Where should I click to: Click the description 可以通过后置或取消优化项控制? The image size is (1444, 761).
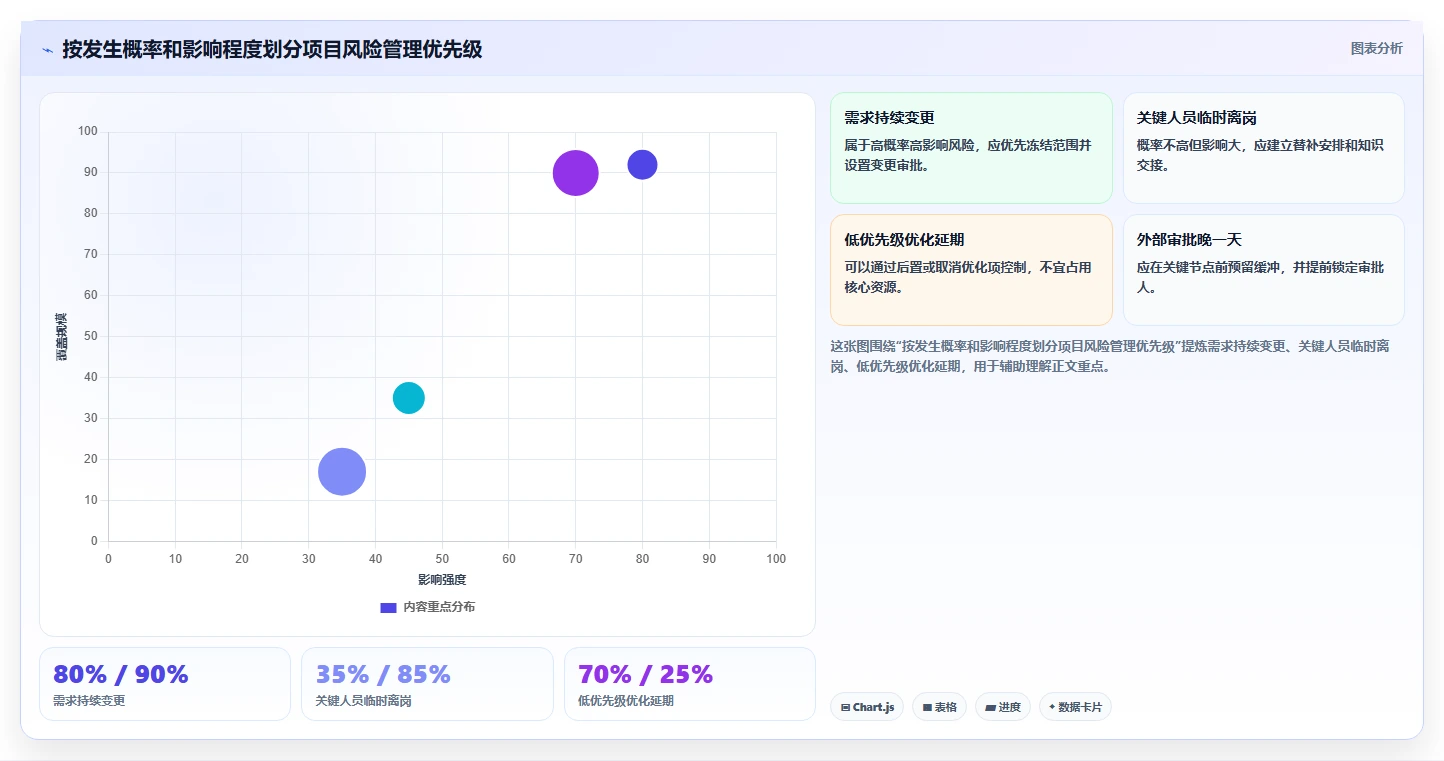(968, 277)
